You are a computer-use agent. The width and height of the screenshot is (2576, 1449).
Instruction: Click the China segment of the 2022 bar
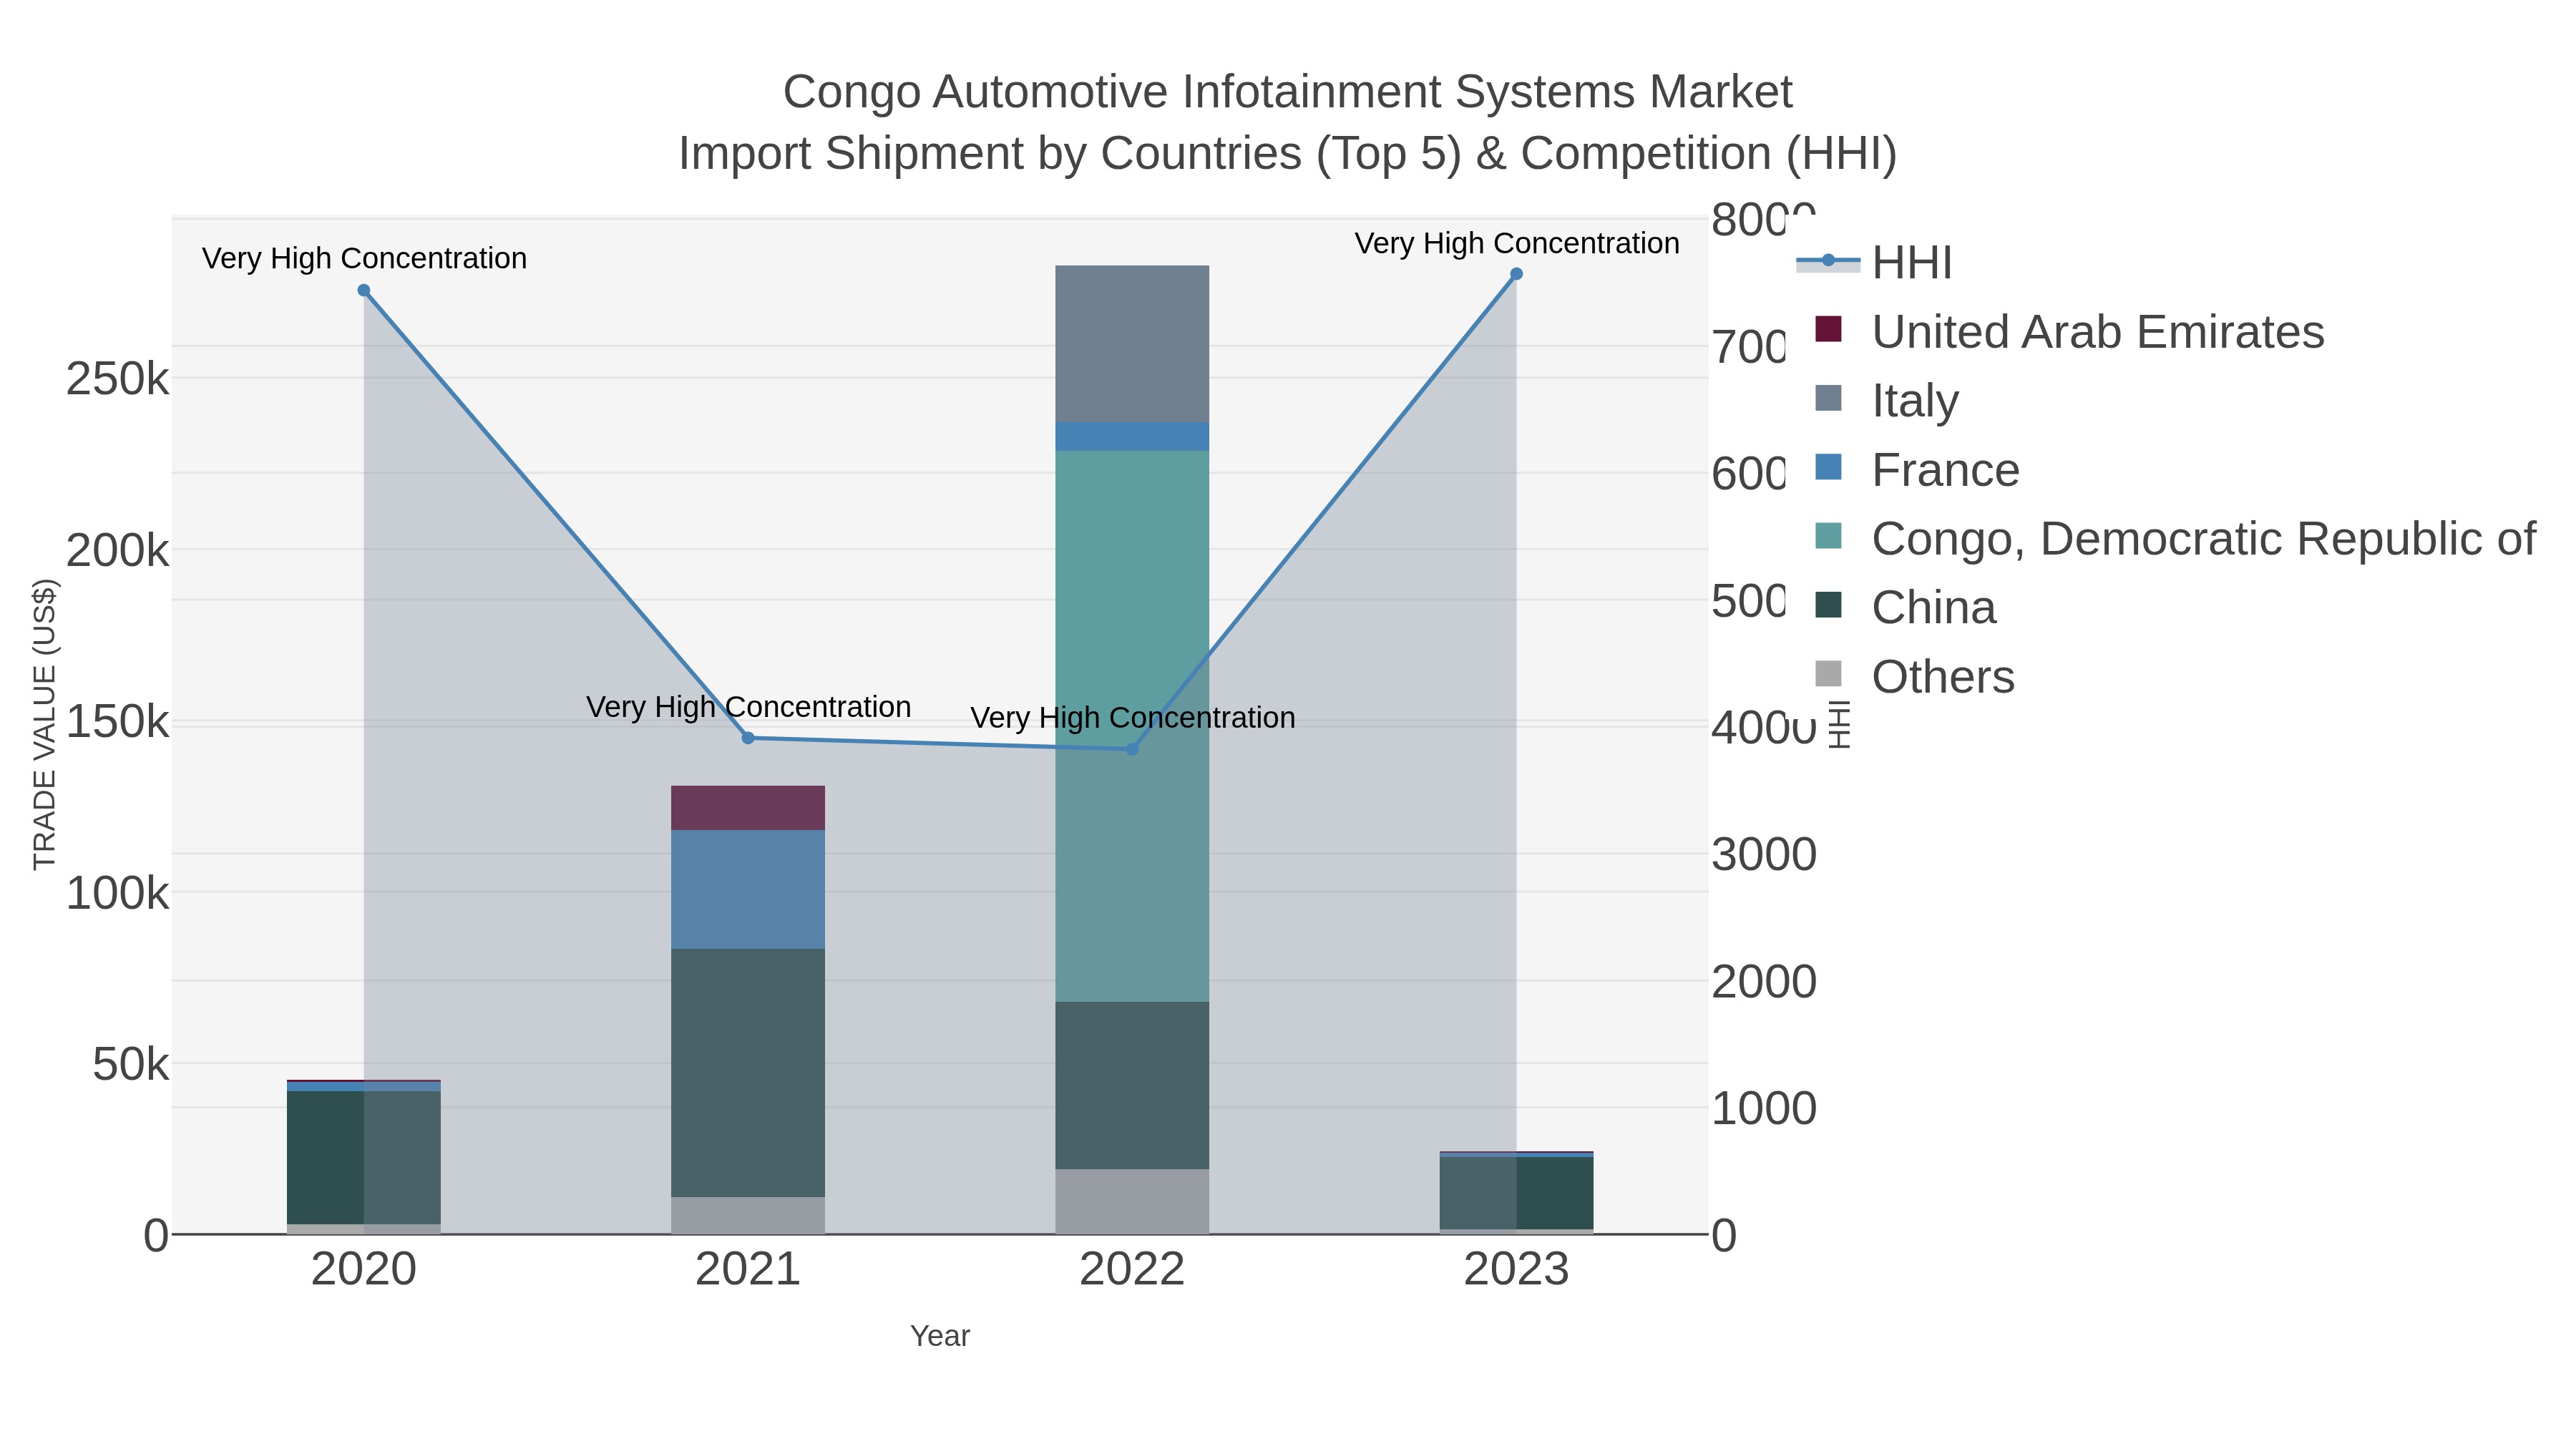click(x=1132, y=1085)
